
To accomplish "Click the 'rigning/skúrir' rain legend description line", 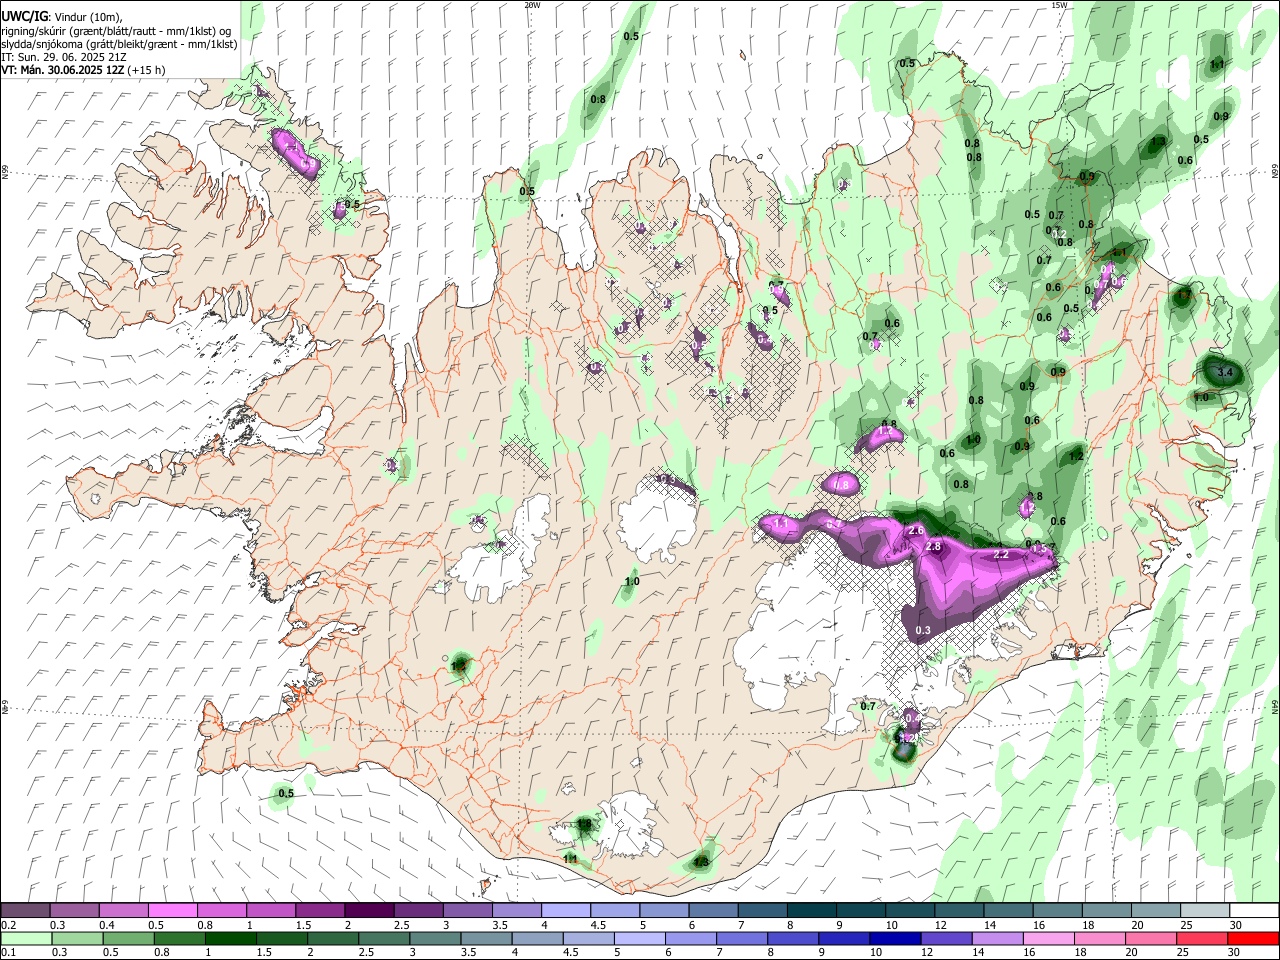I will click(116, 30).
